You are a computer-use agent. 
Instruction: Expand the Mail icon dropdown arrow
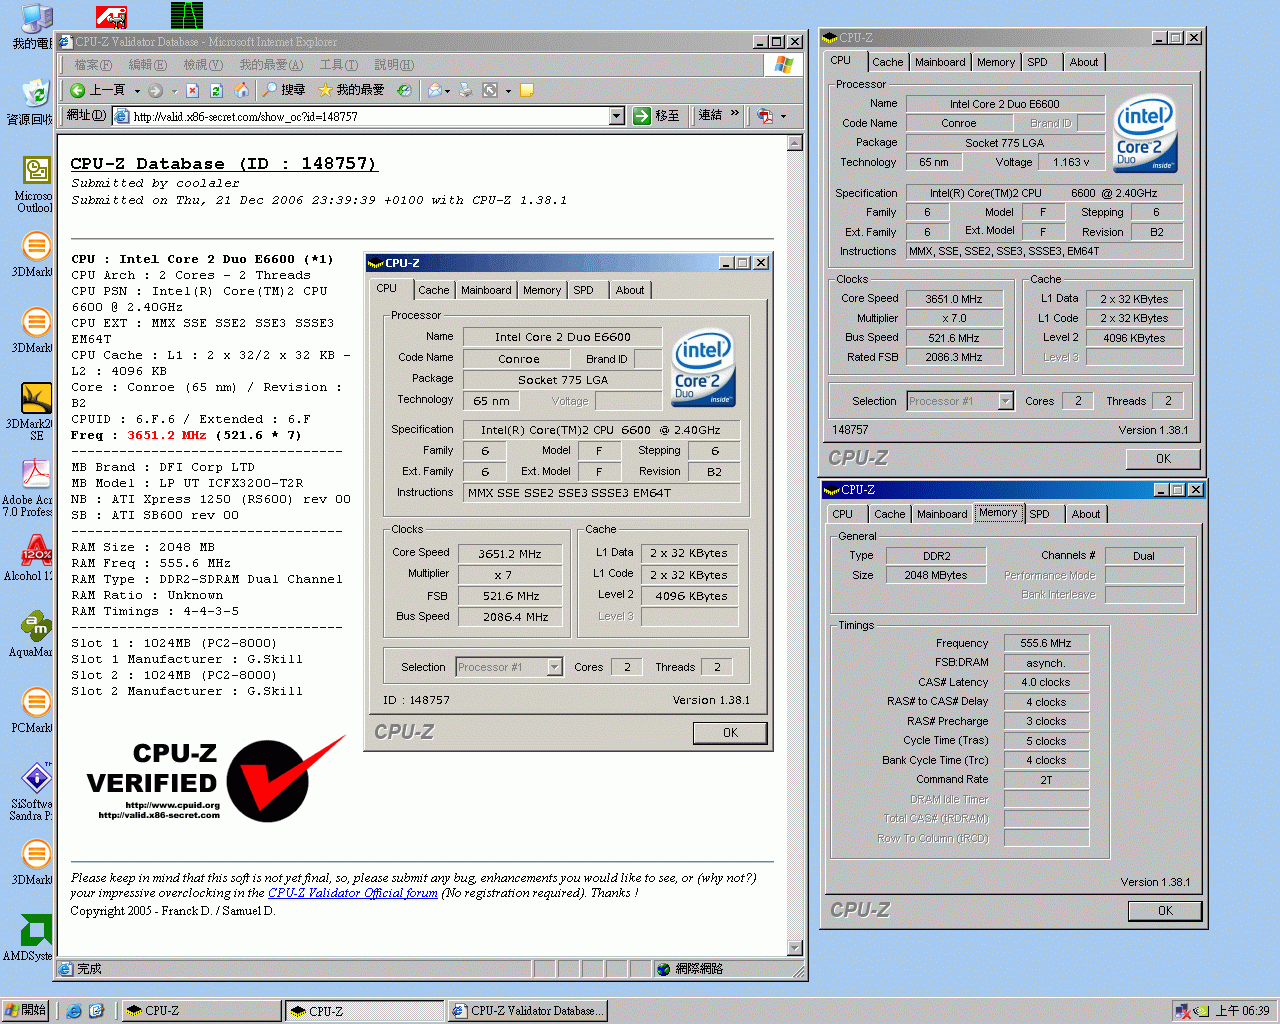pos(446,91)
